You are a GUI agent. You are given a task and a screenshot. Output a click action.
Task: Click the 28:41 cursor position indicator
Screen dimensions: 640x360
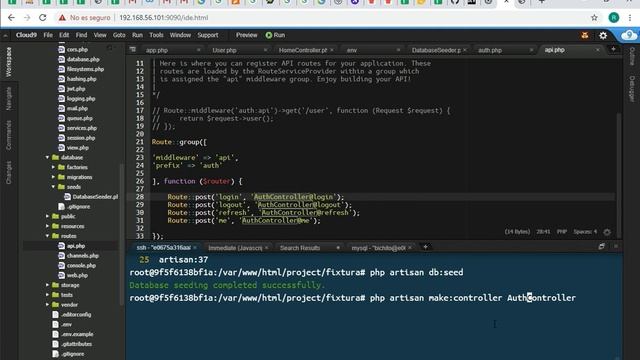[543, 232]
